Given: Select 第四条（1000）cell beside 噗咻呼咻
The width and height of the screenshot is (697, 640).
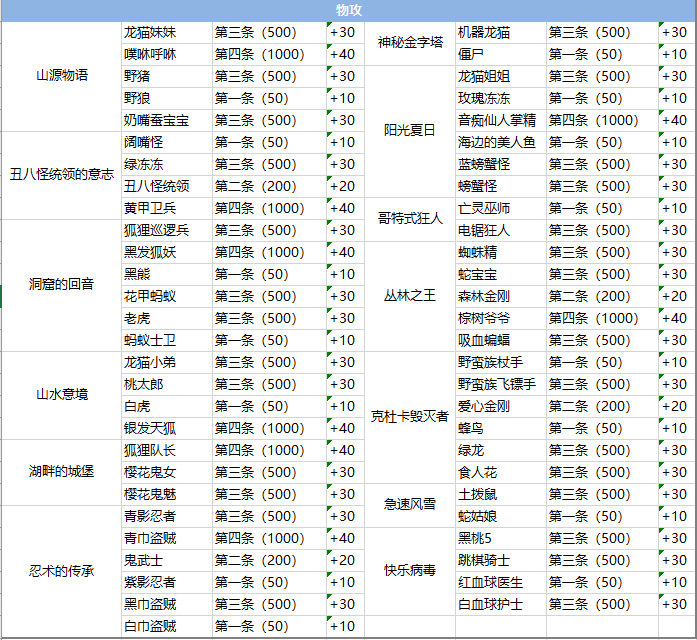Looking at the screenshot, I should 269,54.
